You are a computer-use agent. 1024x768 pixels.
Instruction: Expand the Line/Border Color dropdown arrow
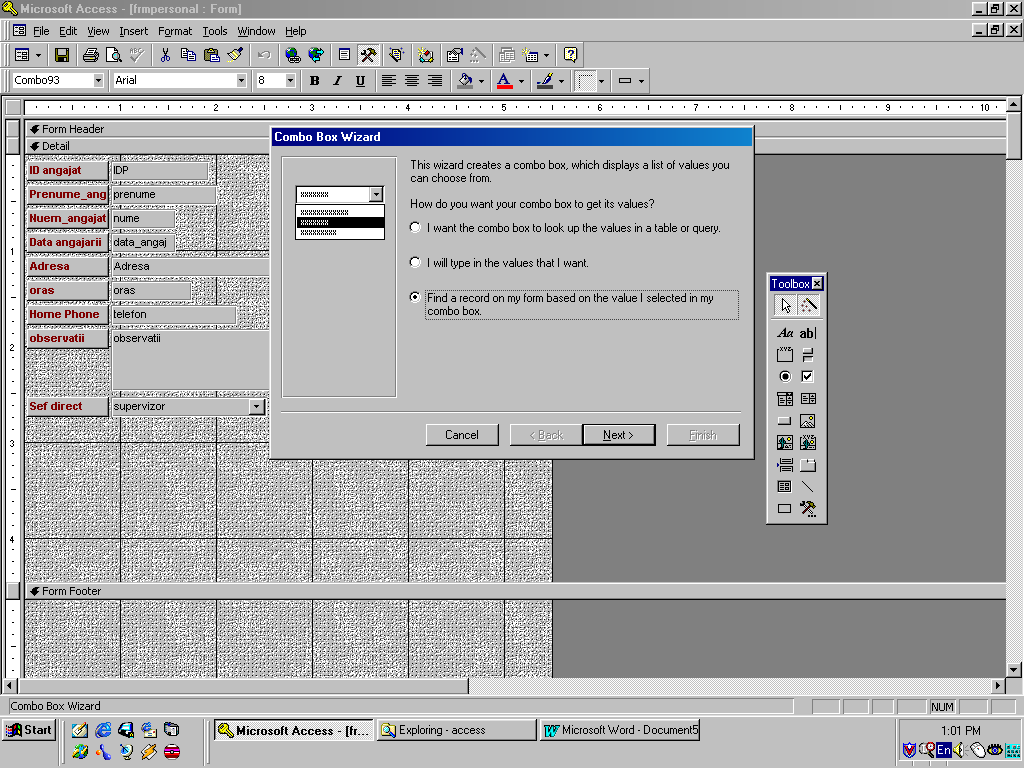click(562, 81)
